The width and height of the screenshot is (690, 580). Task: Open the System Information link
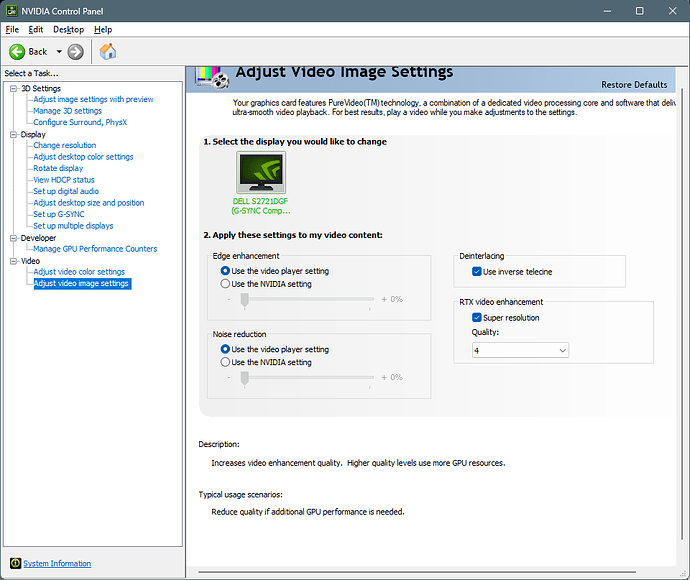pyautogui.click(x=57, y=563)
